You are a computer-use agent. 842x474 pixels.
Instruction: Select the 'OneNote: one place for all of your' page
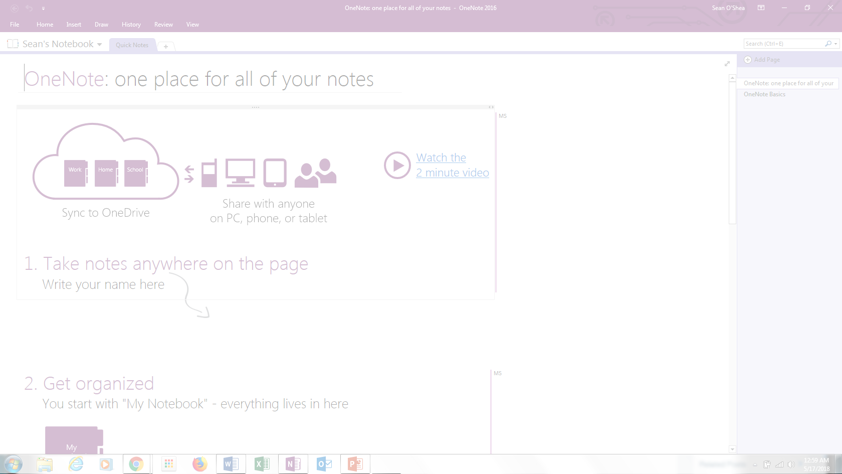pyautogui.click(x=788, y=83)
